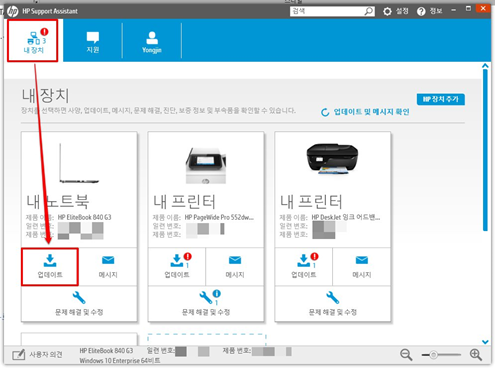The image size is (495, 368).
Task: Select the DeskJet printer image
Action: [x=332, y=159]
